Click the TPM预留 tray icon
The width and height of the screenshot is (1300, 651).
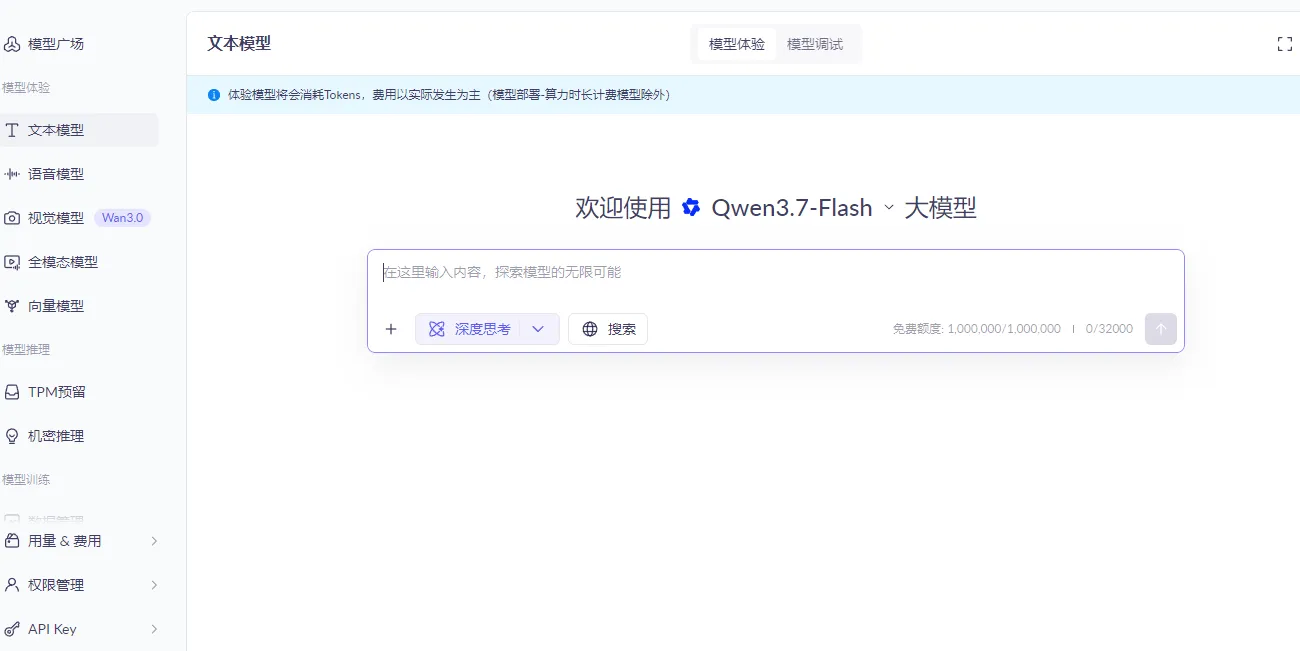pyautogui.click(x=12, y=392)
